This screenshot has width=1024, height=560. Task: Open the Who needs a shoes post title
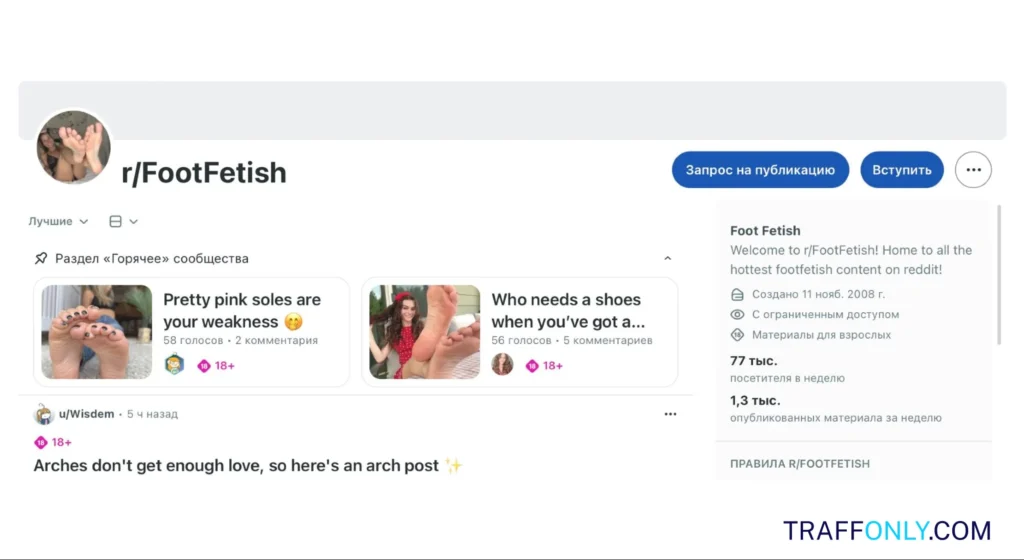[567, 310]
